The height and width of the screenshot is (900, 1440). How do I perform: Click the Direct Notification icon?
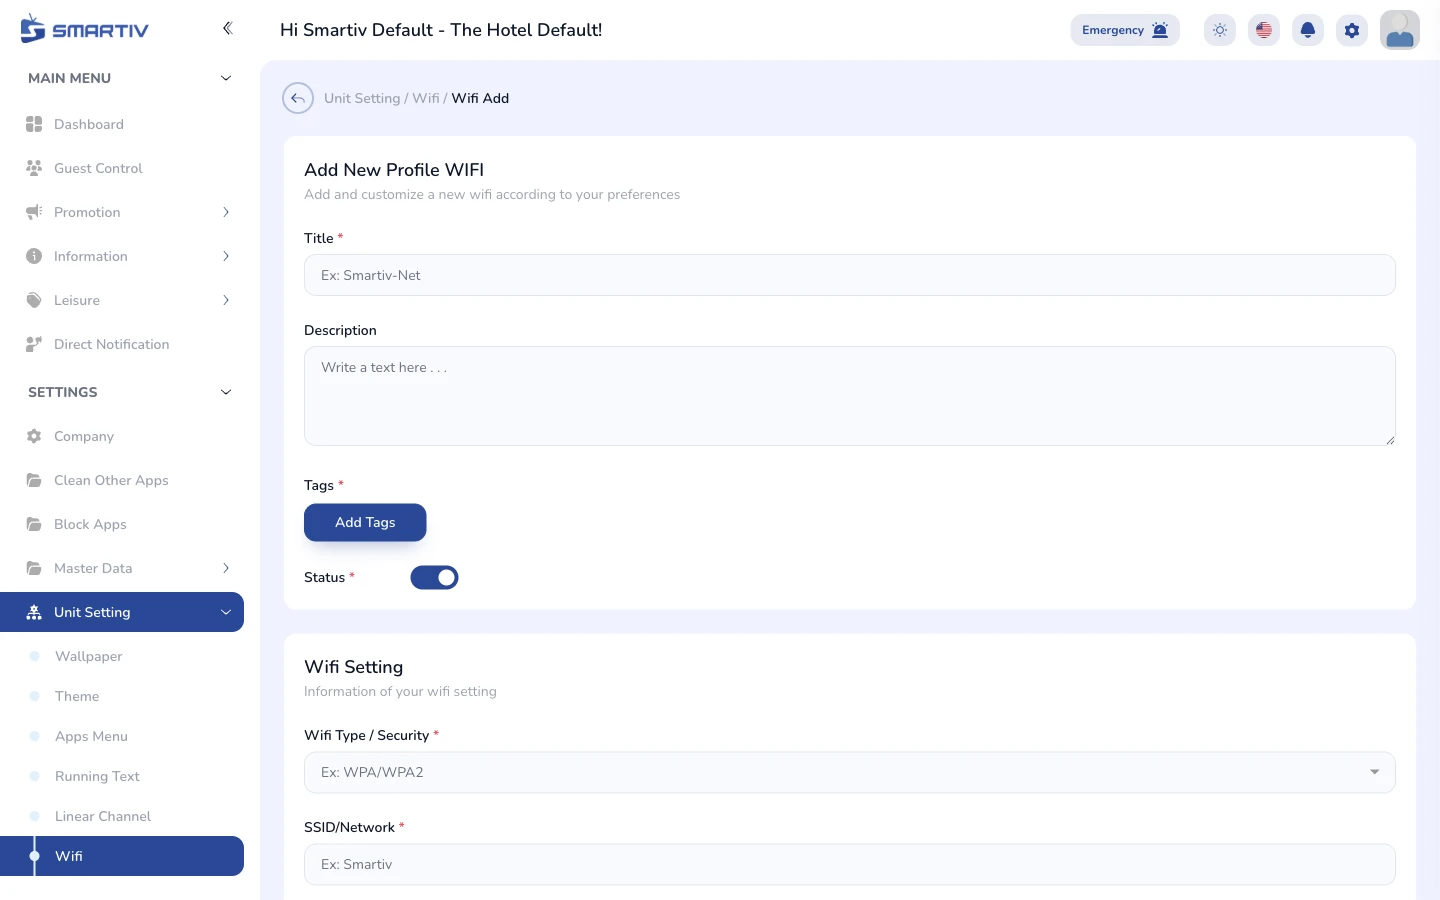click(34, 344)
